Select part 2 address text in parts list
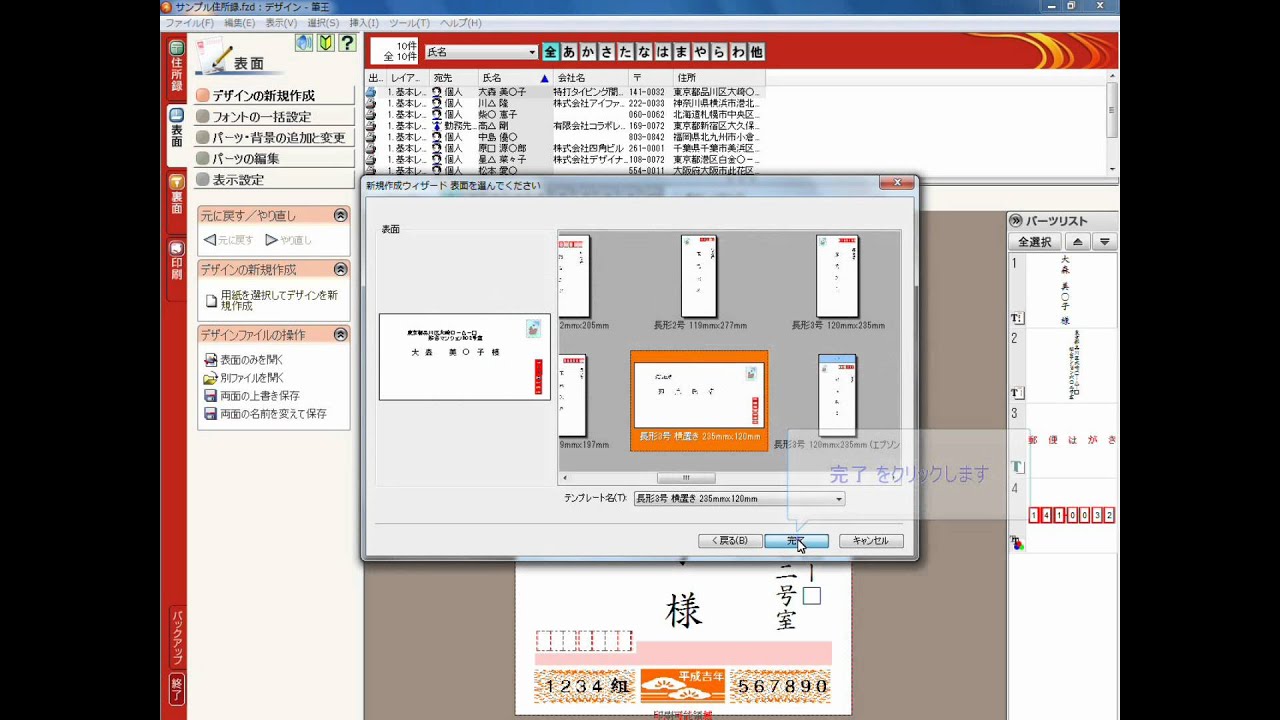 coord(1075,364)
